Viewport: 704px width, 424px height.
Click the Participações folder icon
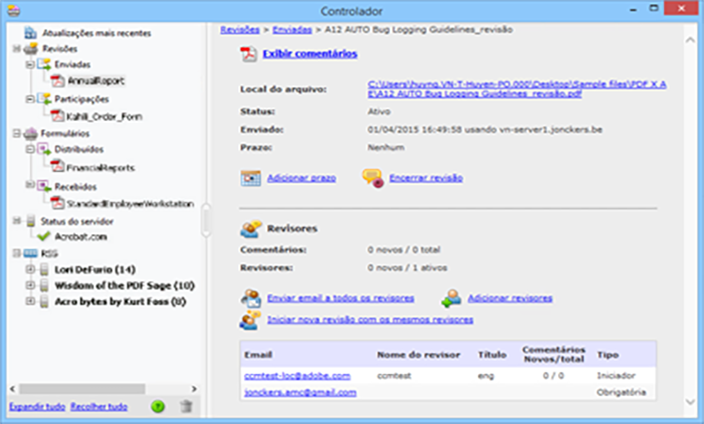(44, 99)
